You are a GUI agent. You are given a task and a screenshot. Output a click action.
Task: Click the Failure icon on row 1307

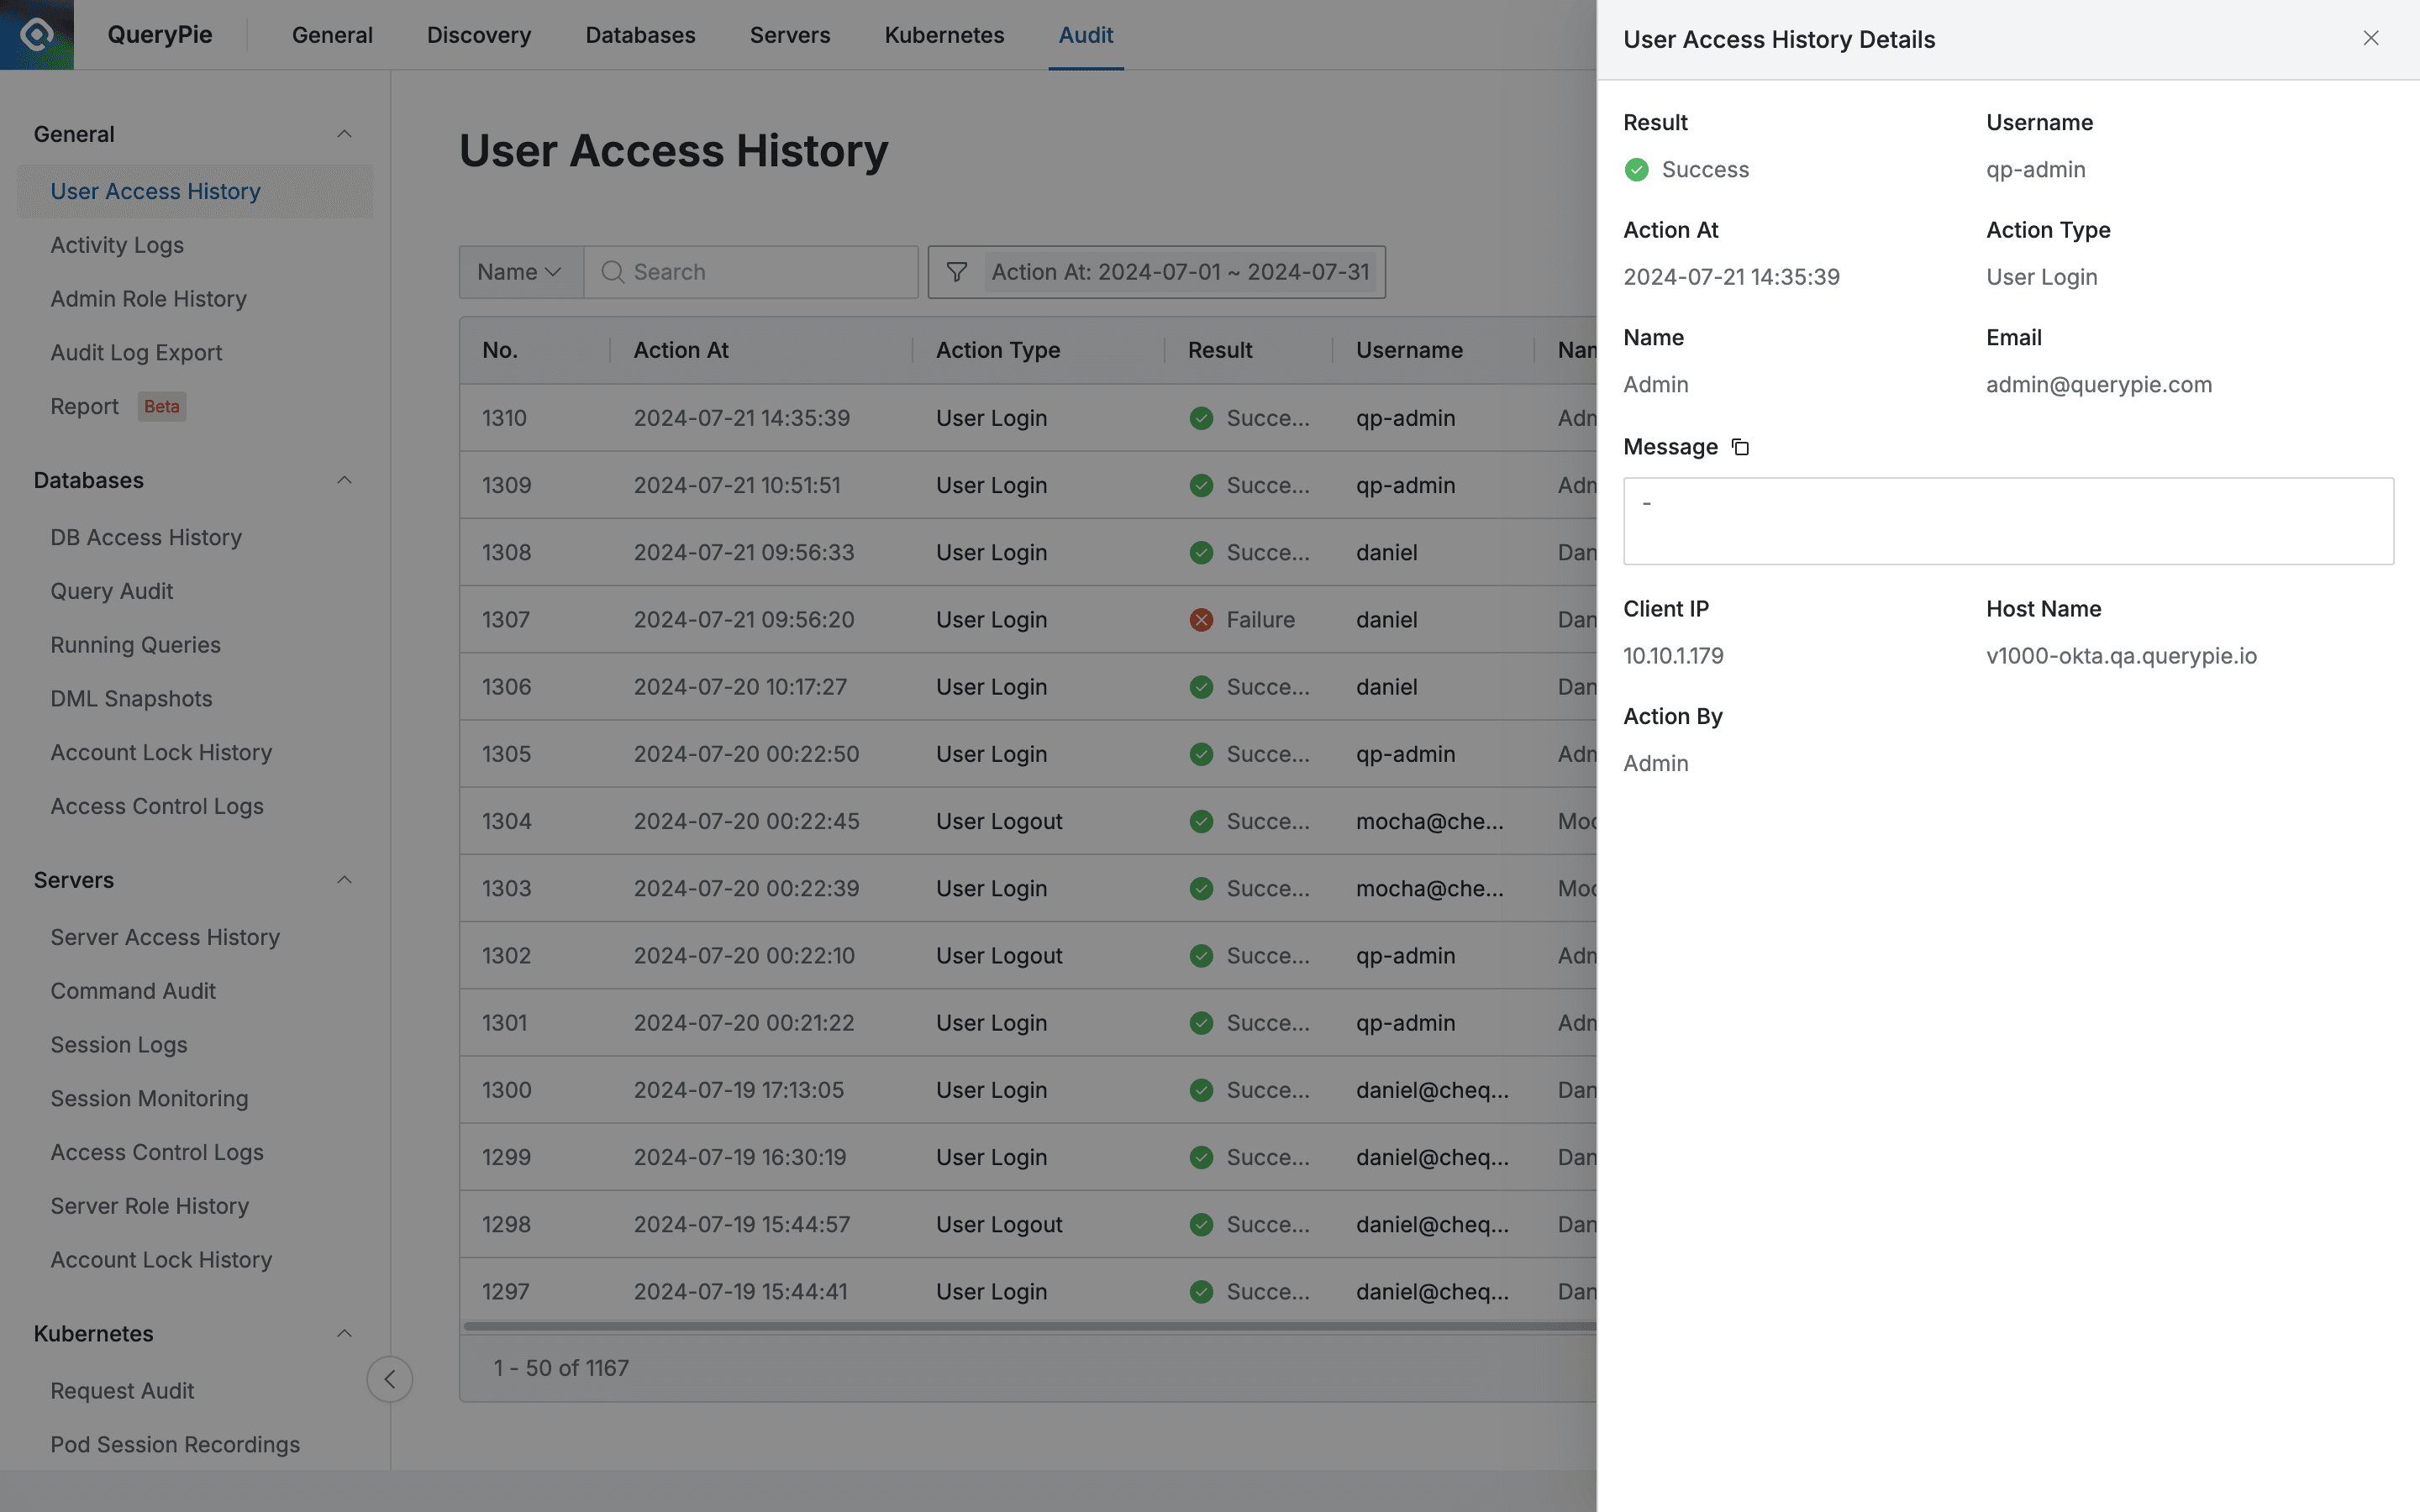1200,619
